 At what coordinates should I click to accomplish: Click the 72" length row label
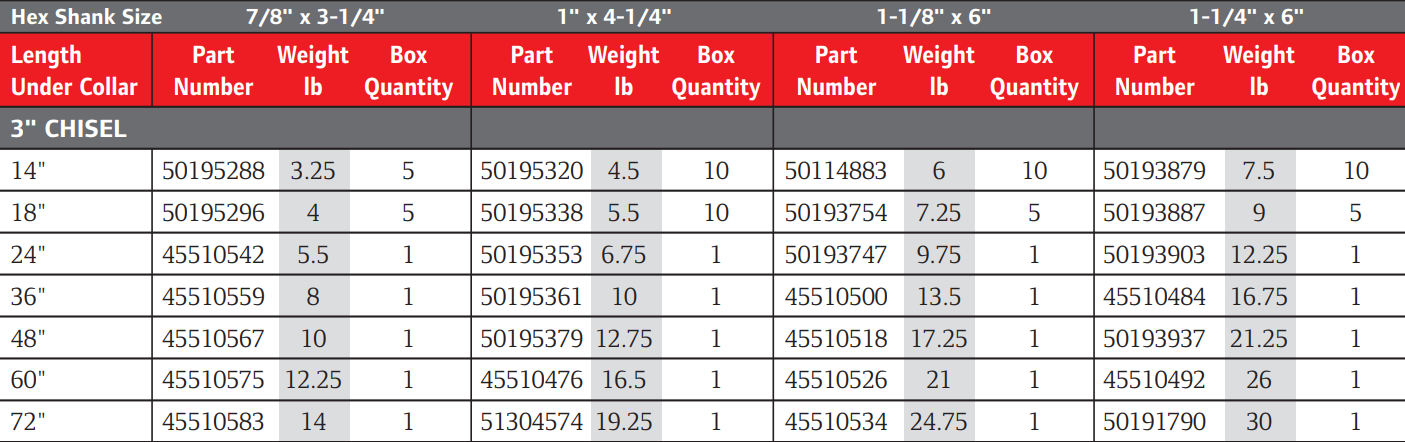coord(29,423)
